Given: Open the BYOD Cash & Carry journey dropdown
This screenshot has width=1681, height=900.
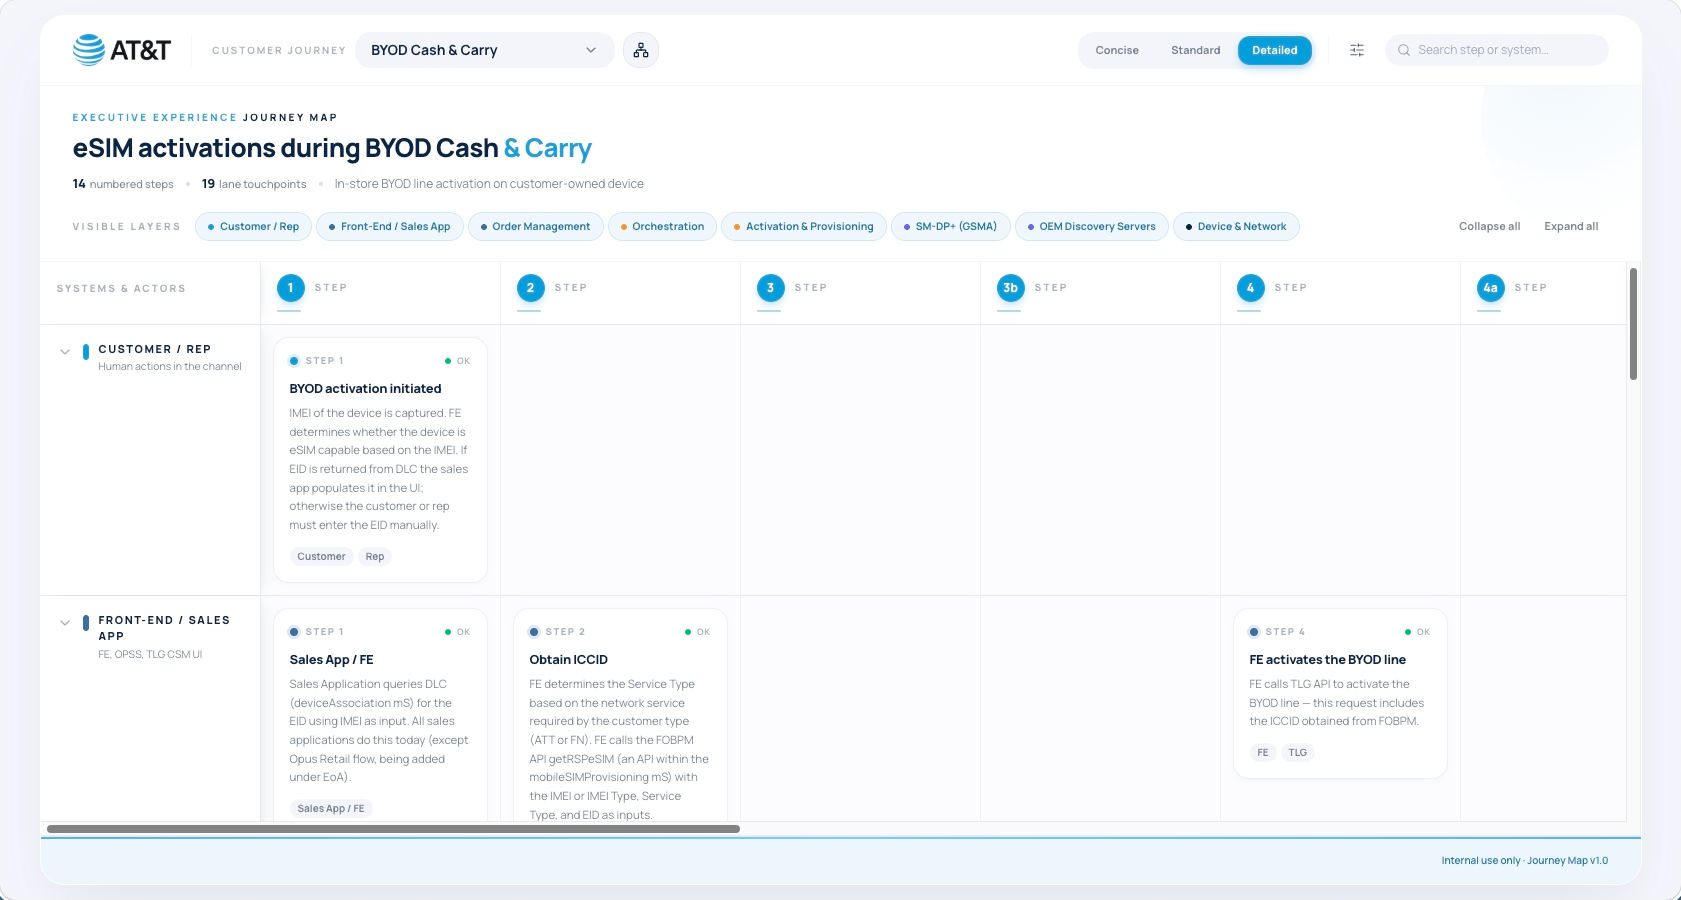Looking at the screenshot, I should click(485, 50).
